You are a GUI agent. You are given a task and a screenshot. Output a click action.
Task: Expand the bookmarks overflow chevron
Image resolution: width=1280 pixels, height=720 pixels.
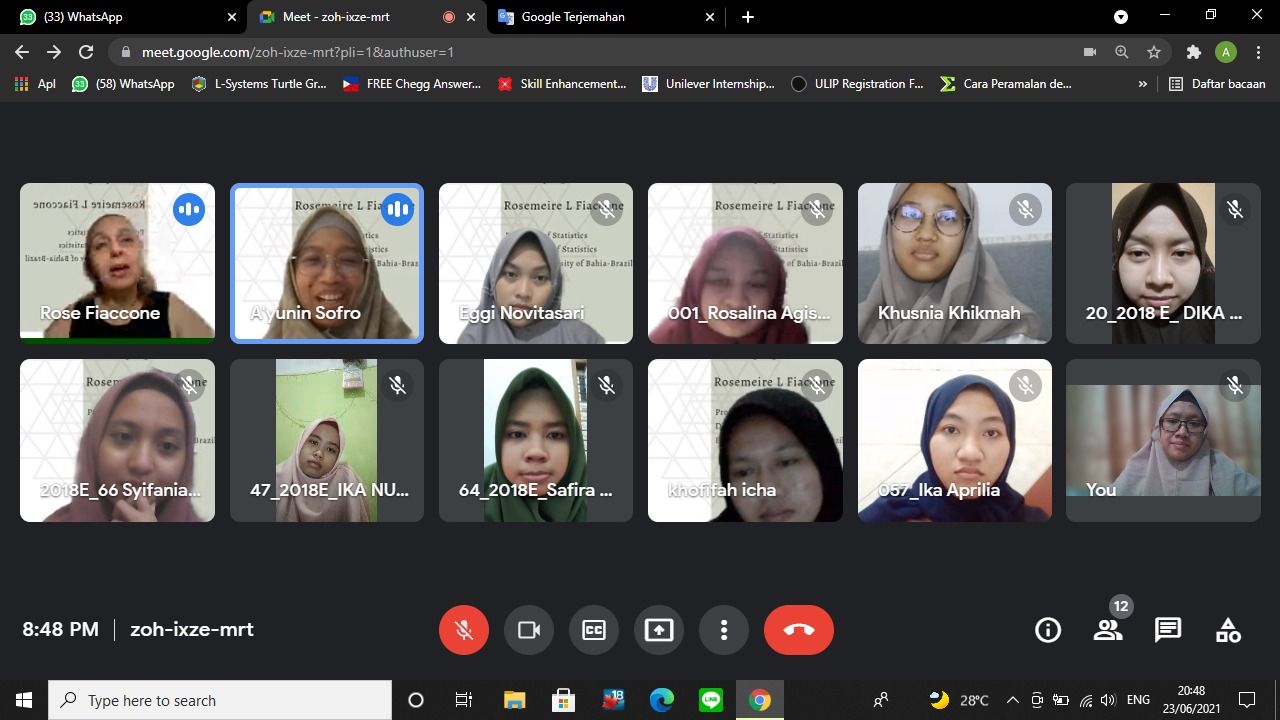coord(1143,84)
